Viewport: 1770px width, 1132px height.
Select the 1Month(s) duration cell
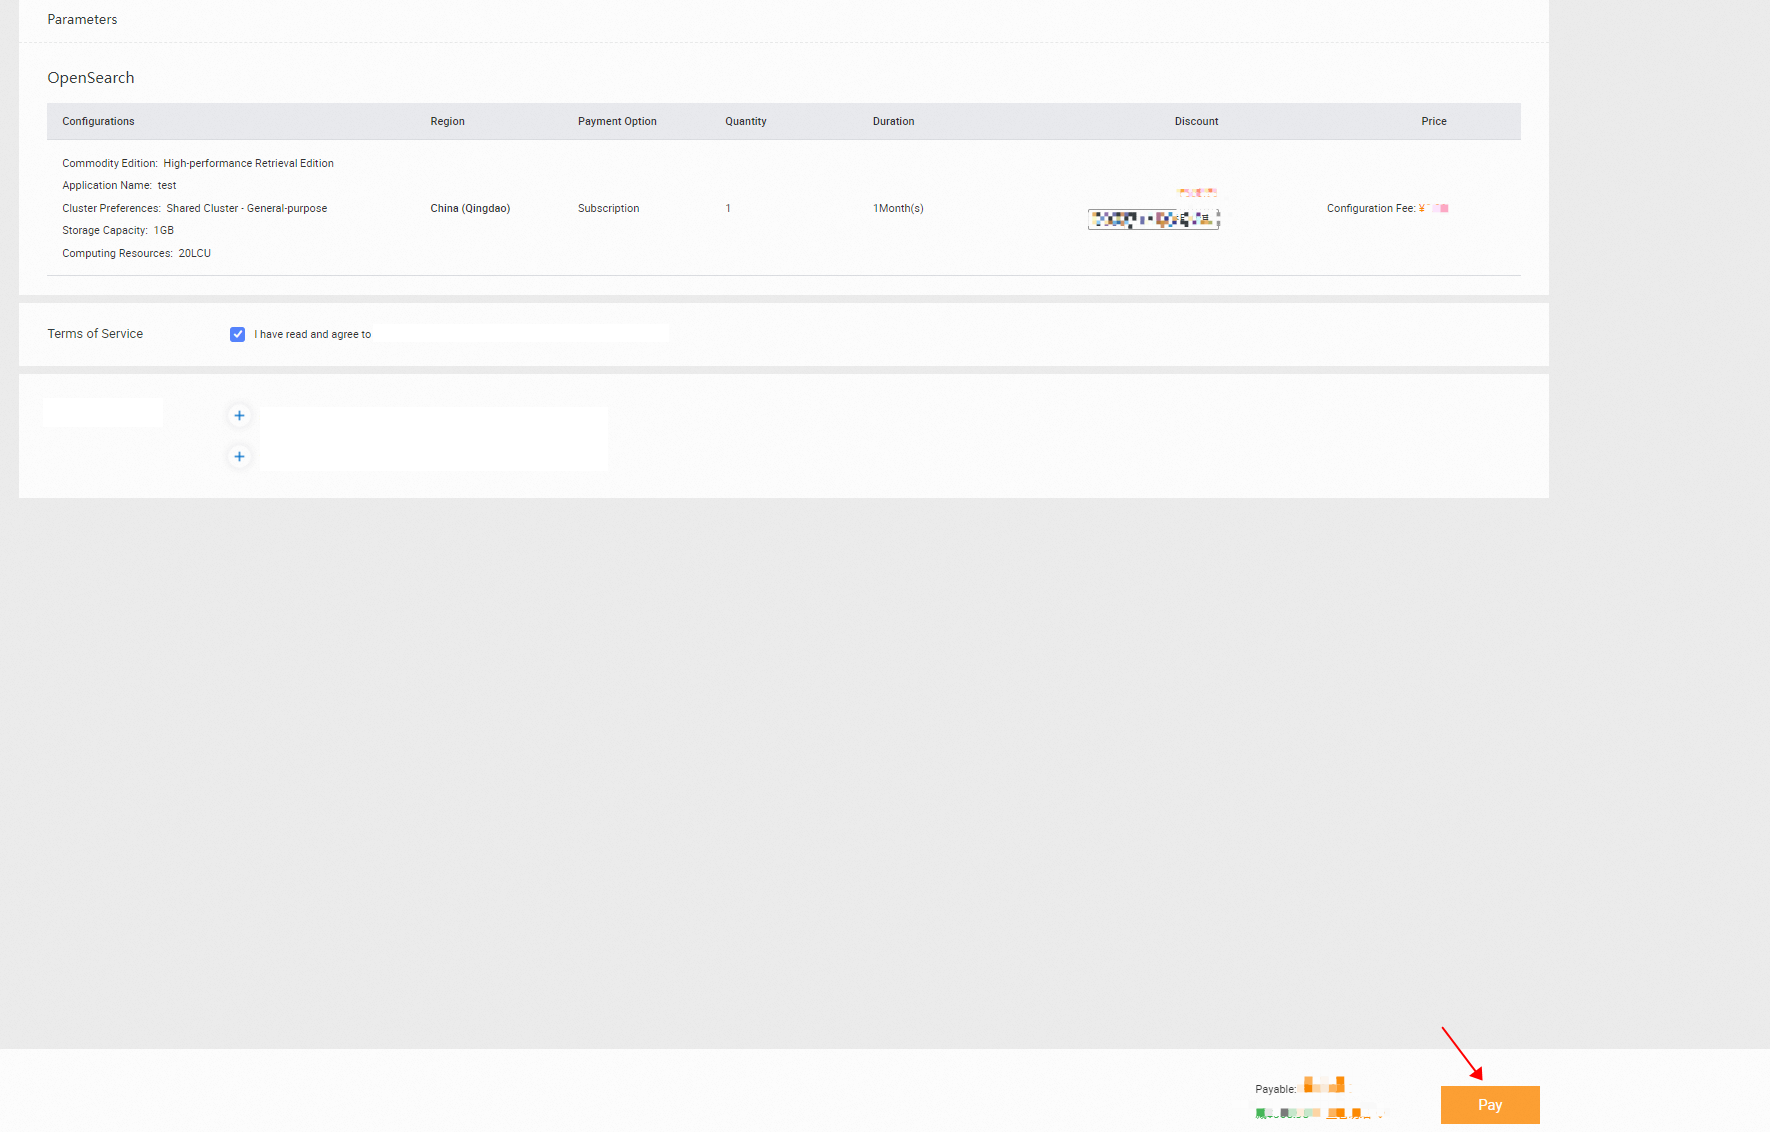click(898, 208)
